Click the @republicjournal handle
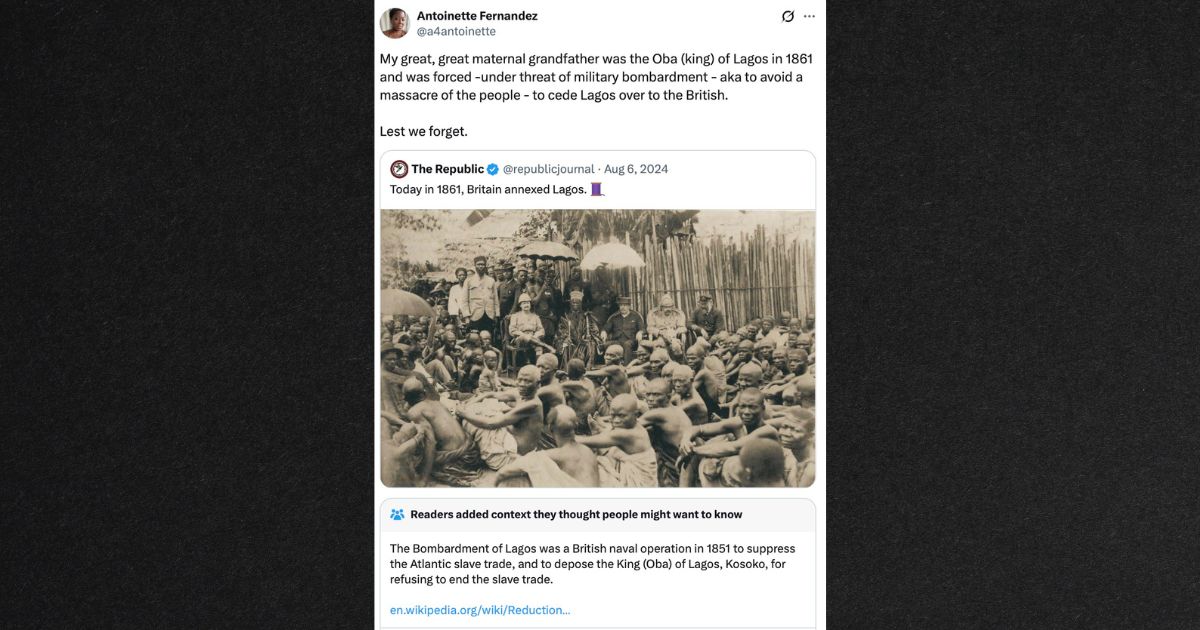1200x630 pixels. tap(549, 169)
